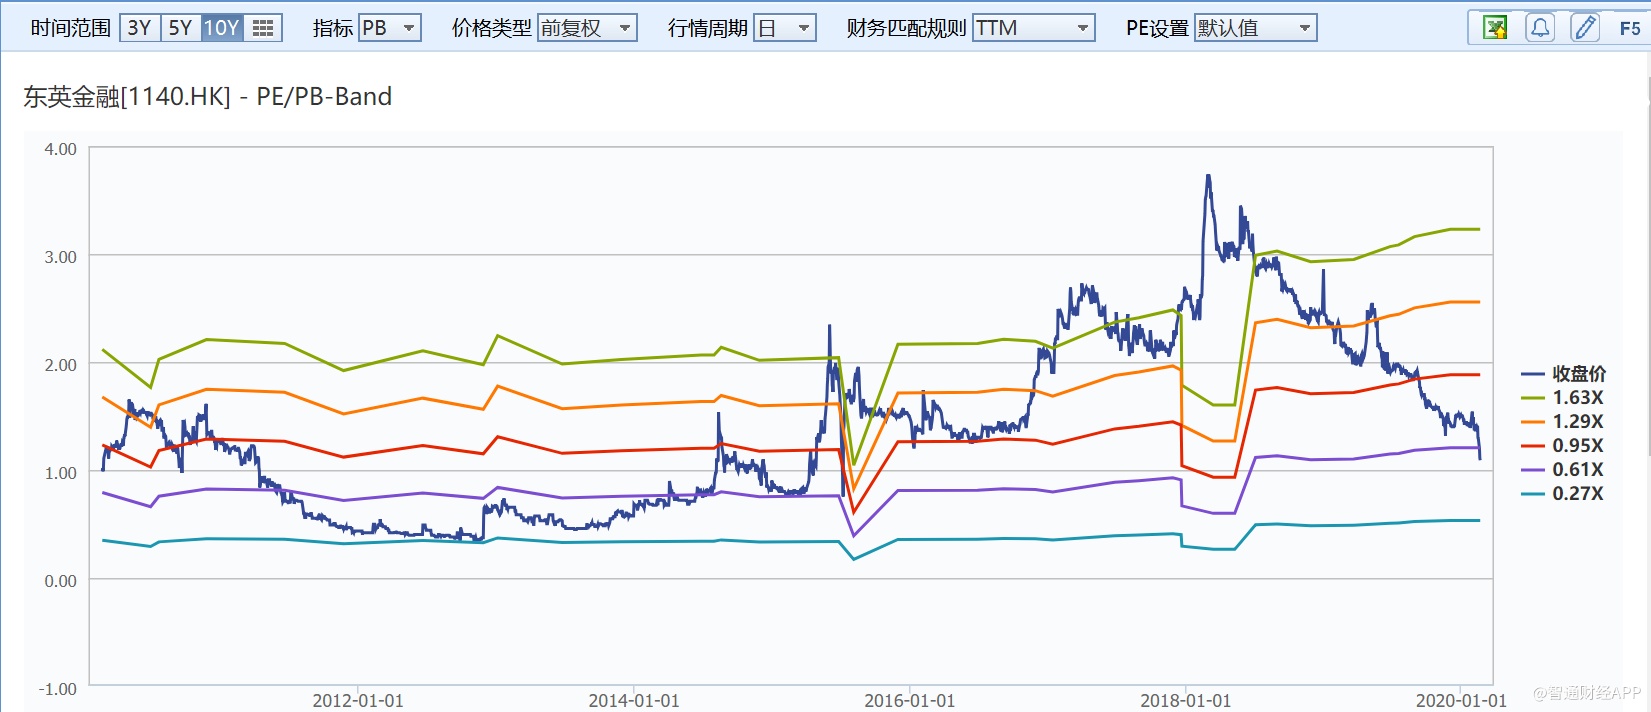Select the 5Y time range
This screenshot has height=712, width=1651.
[x=180, y=28]
